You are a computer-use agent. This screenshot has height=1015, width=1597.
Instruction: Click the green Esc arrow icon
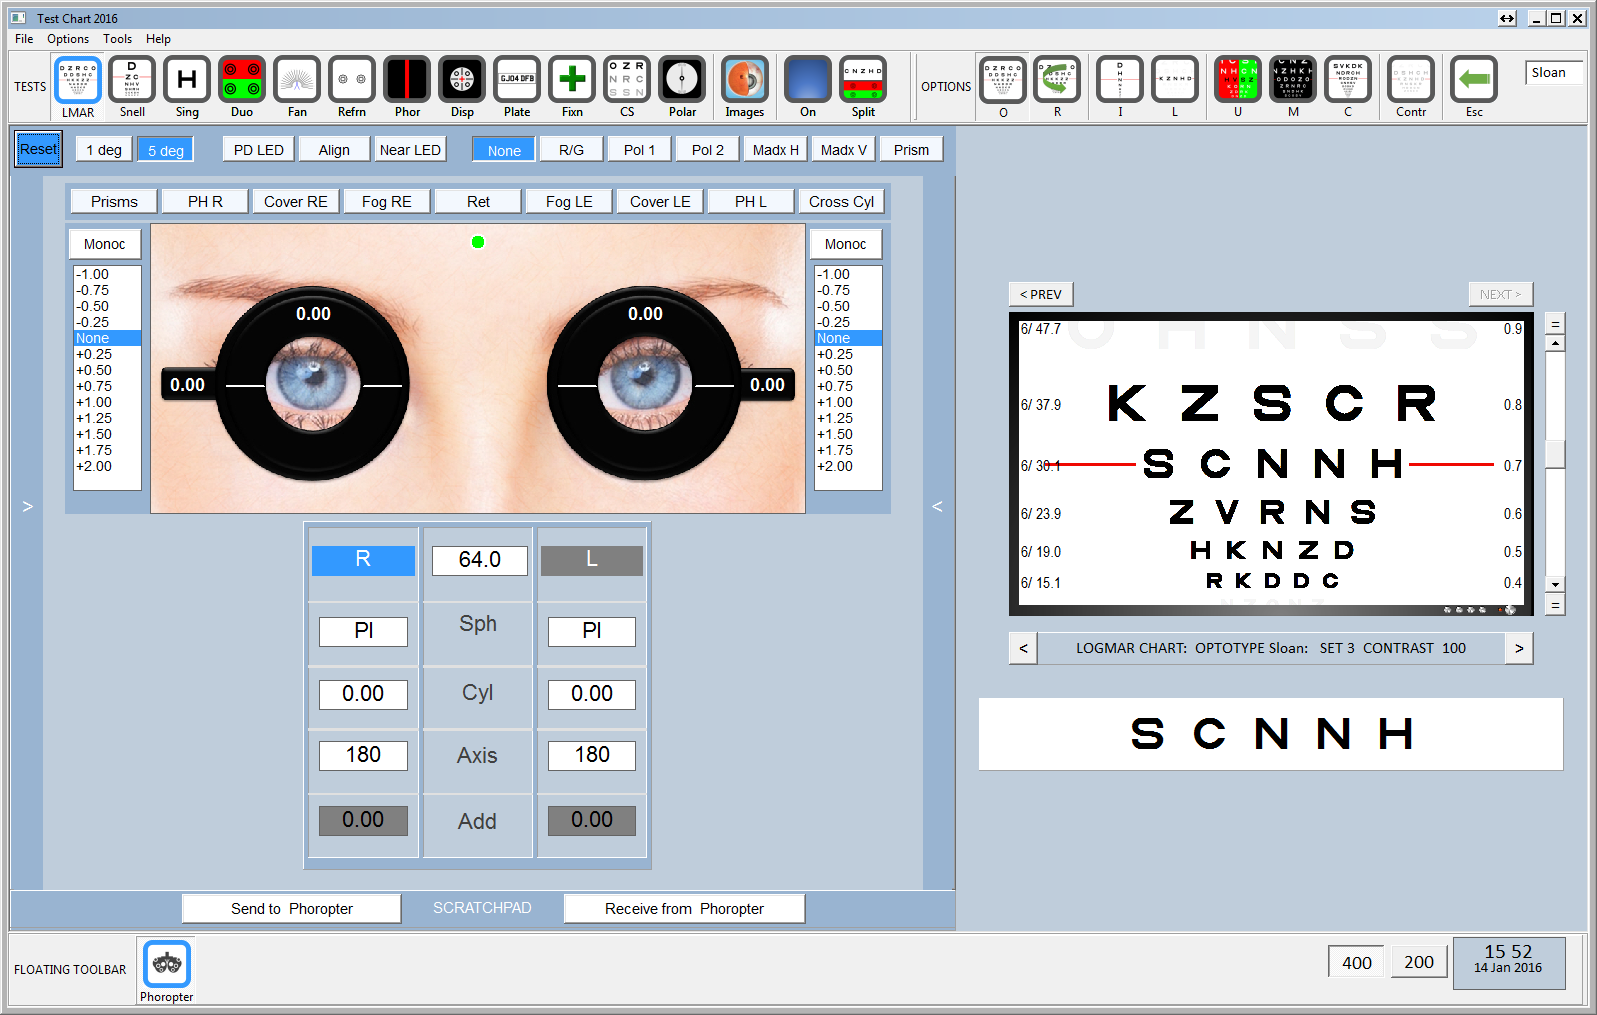pos(1474,80)
